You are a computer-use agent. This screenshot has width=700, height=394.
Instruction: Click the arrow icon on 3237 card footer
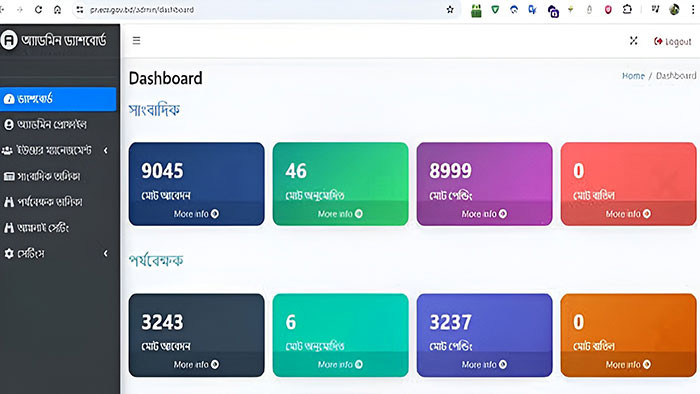click(x=503, y=365)
